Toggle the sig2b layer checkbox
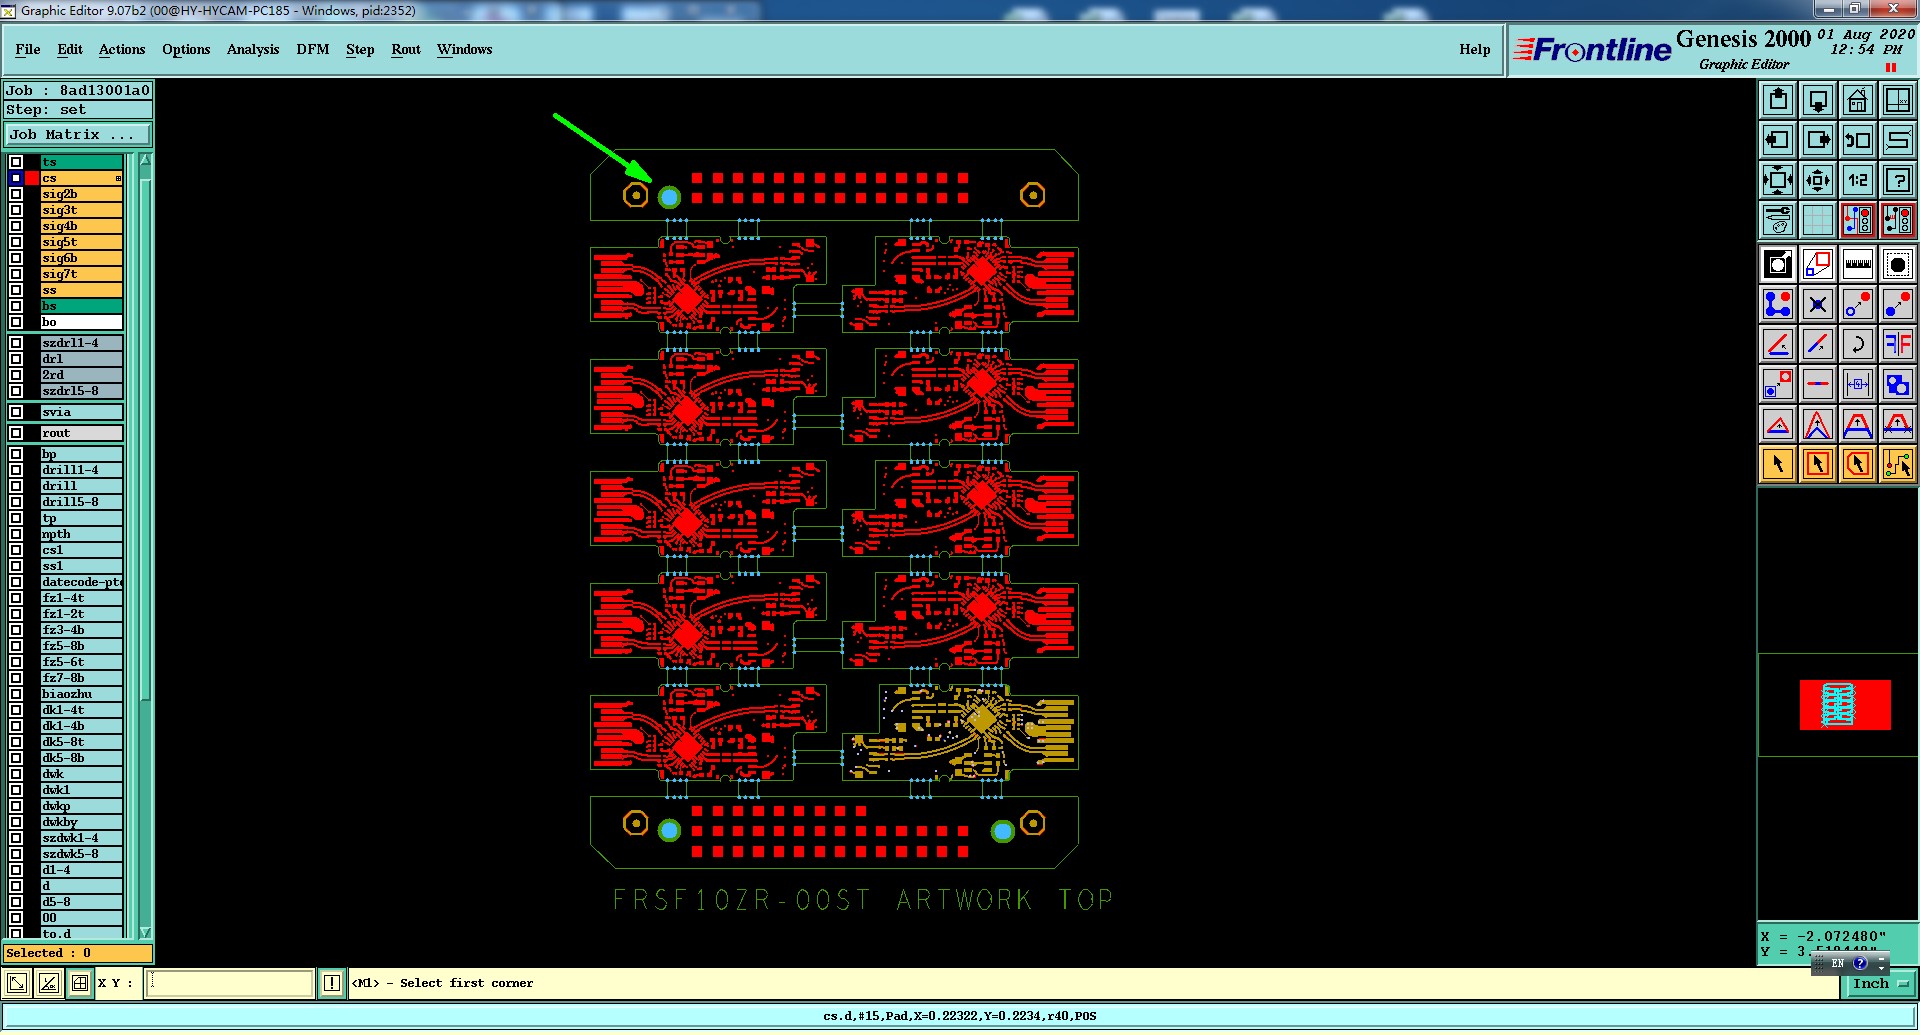The height and width of the screenshot is (1035, 1920). tap(16, 194)
